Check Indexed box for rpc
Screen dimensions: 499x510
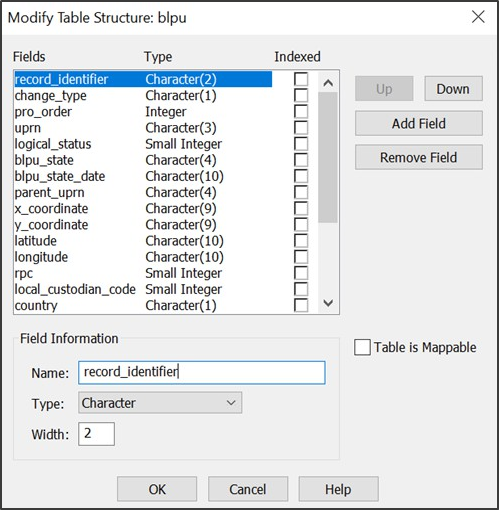coord(301,273)
